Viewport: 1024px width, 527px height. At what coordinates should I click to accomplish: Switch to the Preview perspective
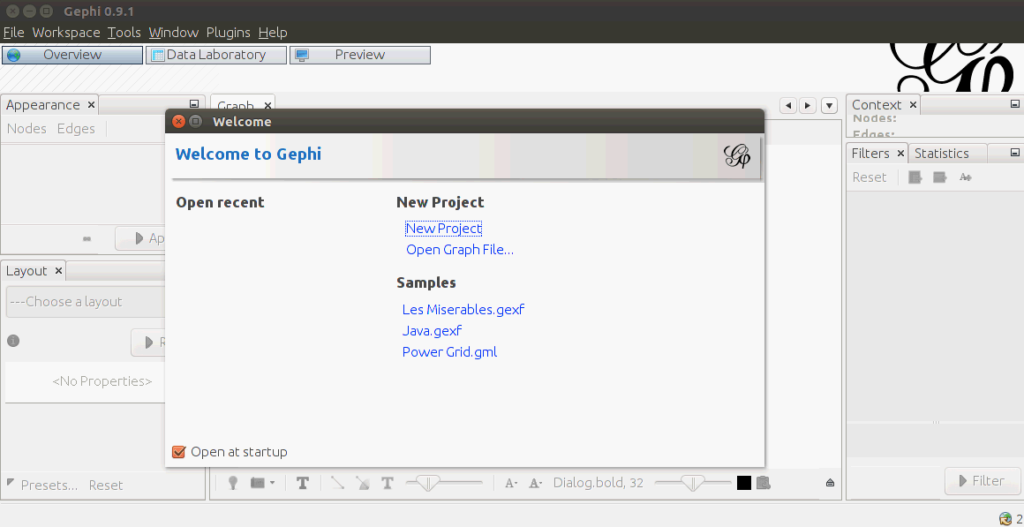click(360, 55)
